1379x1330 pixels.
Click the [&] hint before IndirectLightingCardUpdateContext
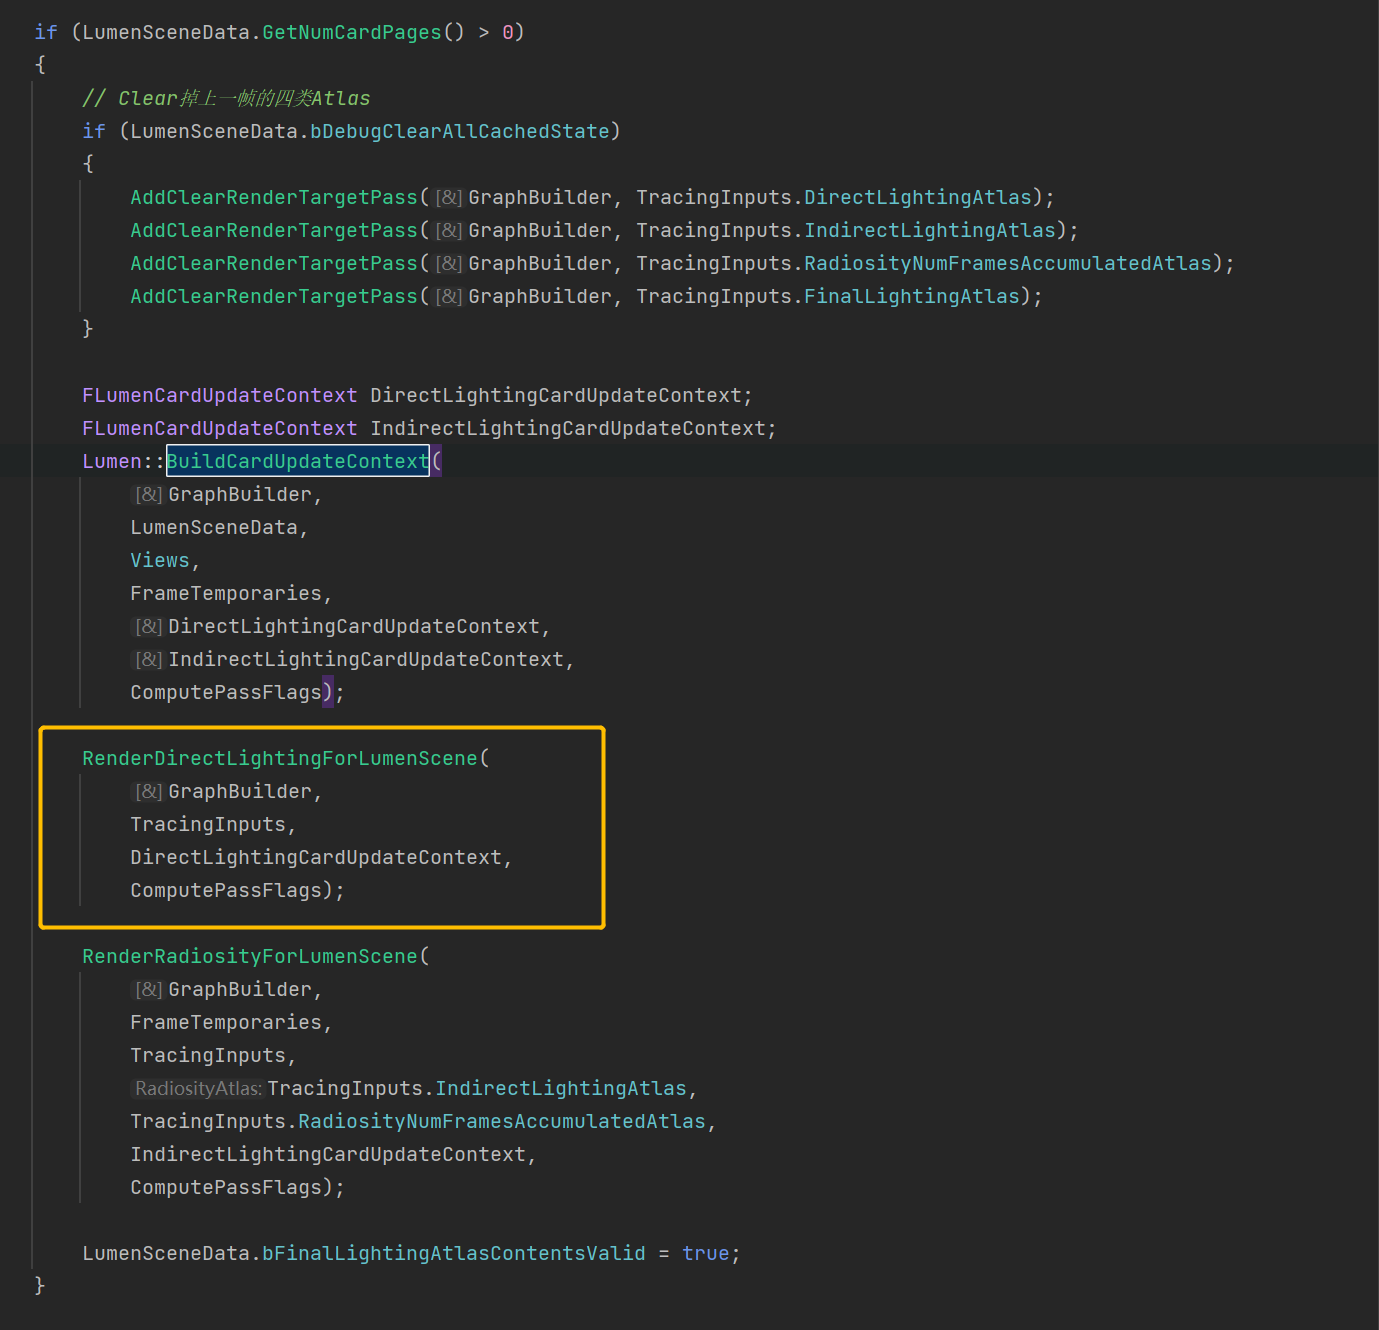click(149, 659)
